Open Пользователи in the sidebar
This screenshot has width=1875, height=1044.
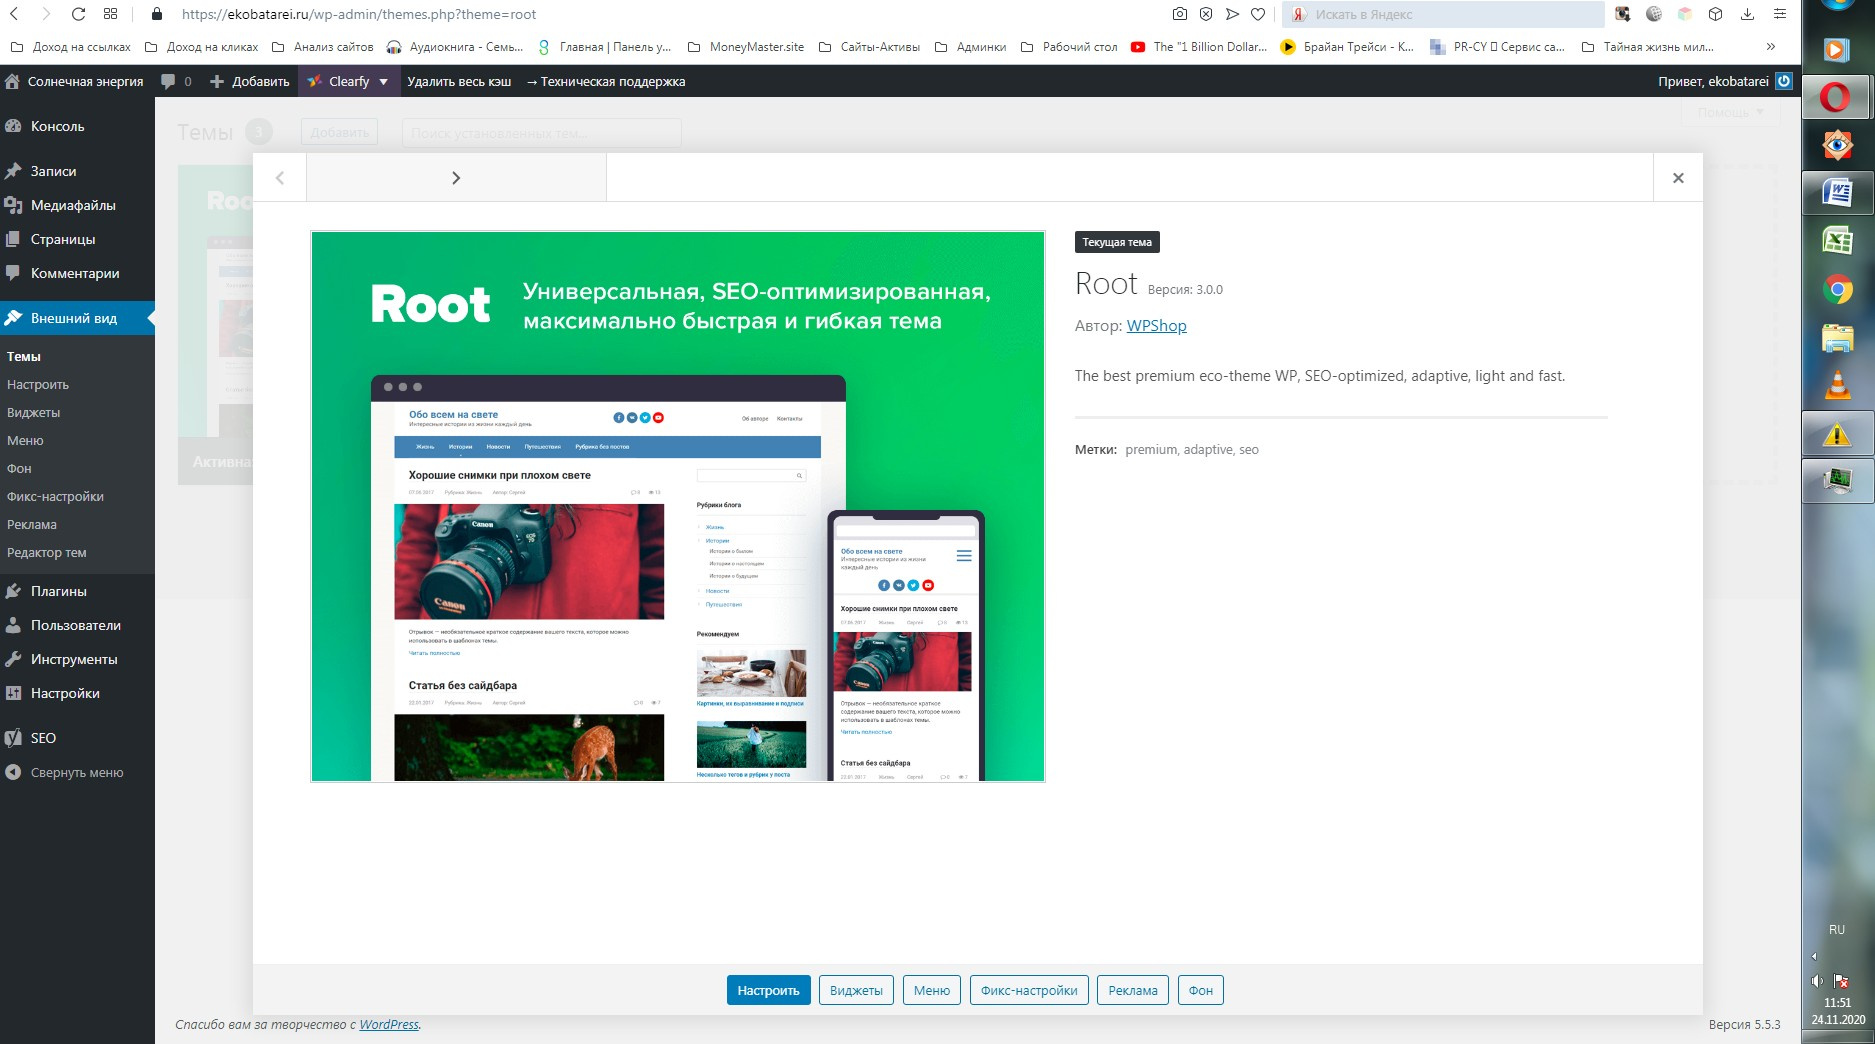tap(77, 625)
